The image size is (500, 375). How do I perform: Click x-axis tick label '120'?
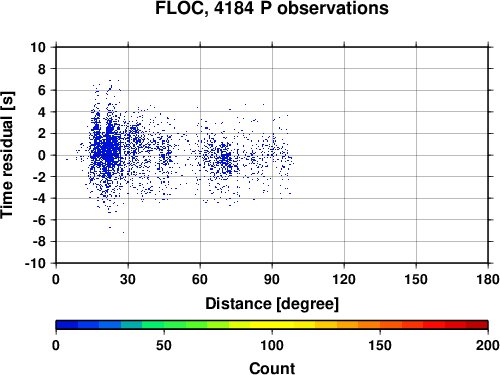[x=344, y=279]
